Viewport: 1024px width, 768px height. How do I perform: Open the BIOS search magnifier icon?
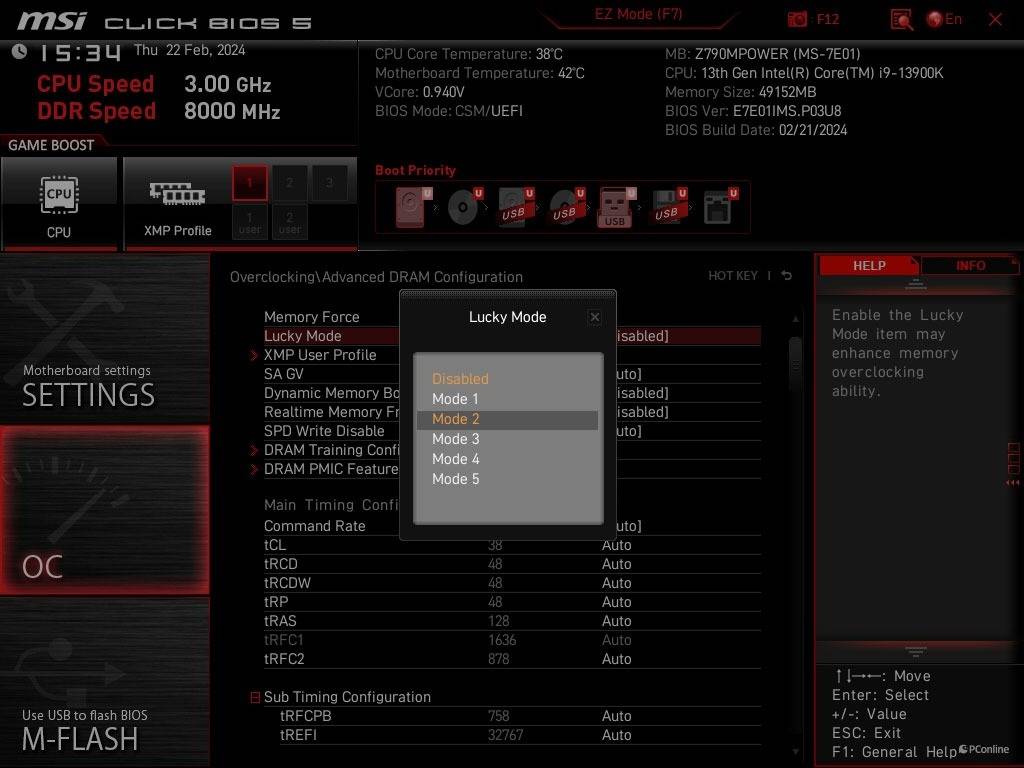pos(901,20)
